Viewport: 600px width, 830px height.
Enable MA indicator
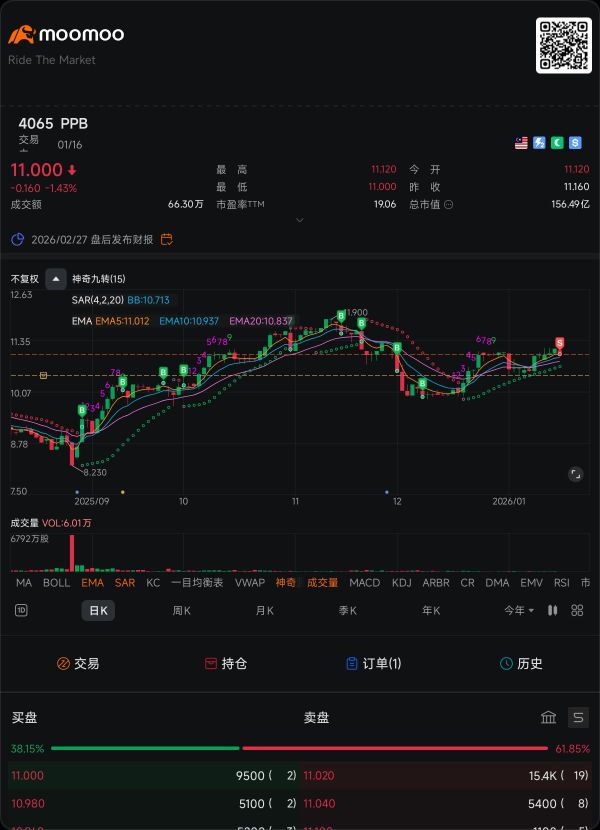click(24, 583)
